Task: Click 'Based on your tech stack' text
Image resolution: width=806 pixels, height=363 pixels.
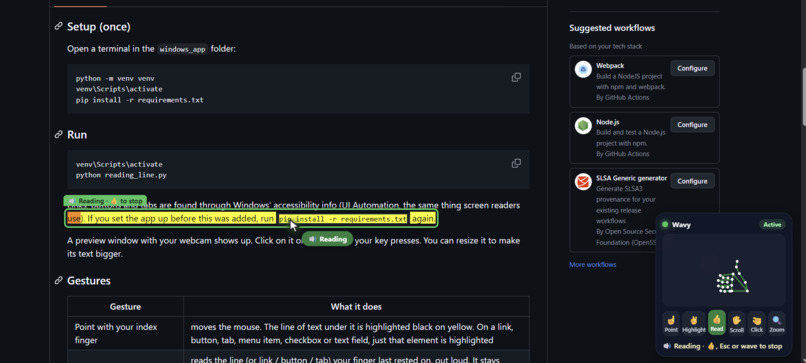Action: click(606, 46)
